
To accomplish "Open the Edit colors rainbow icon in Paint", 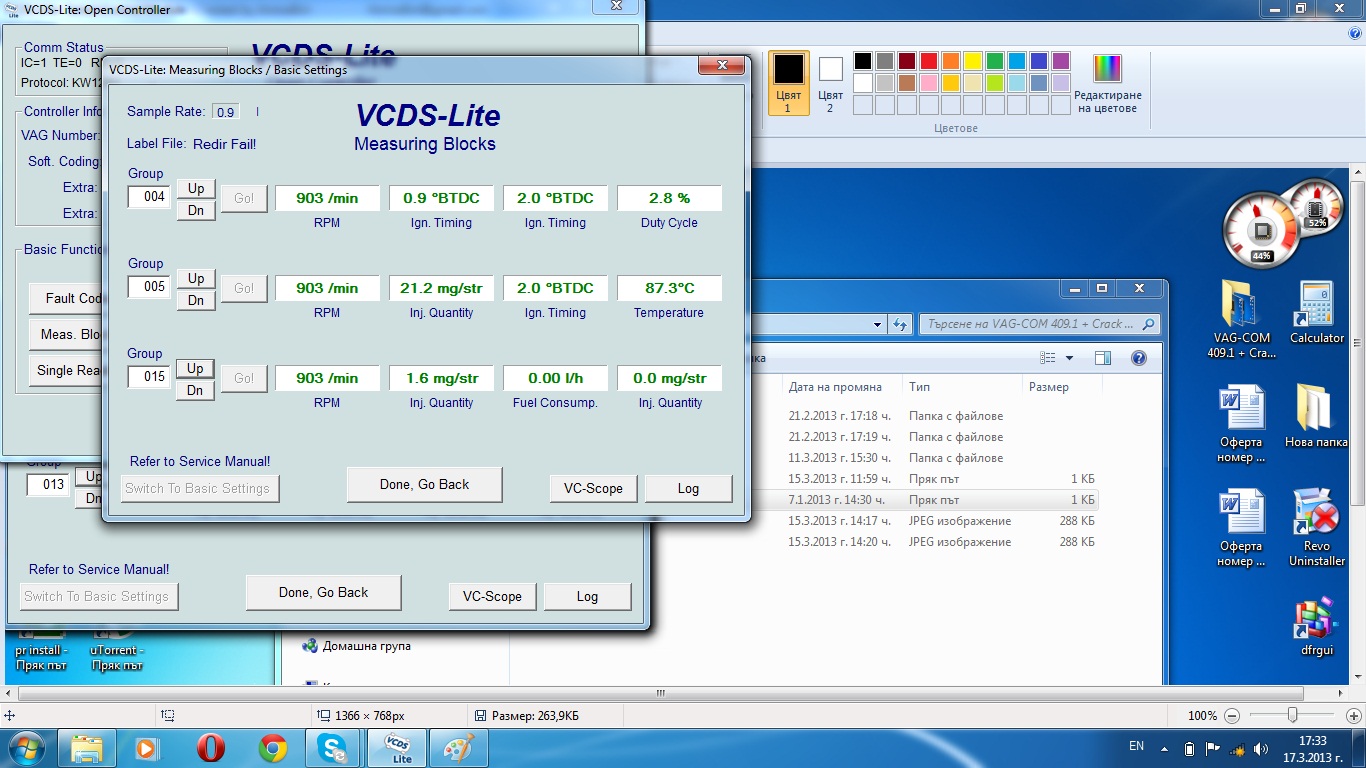I will [x=1107, y=70].
